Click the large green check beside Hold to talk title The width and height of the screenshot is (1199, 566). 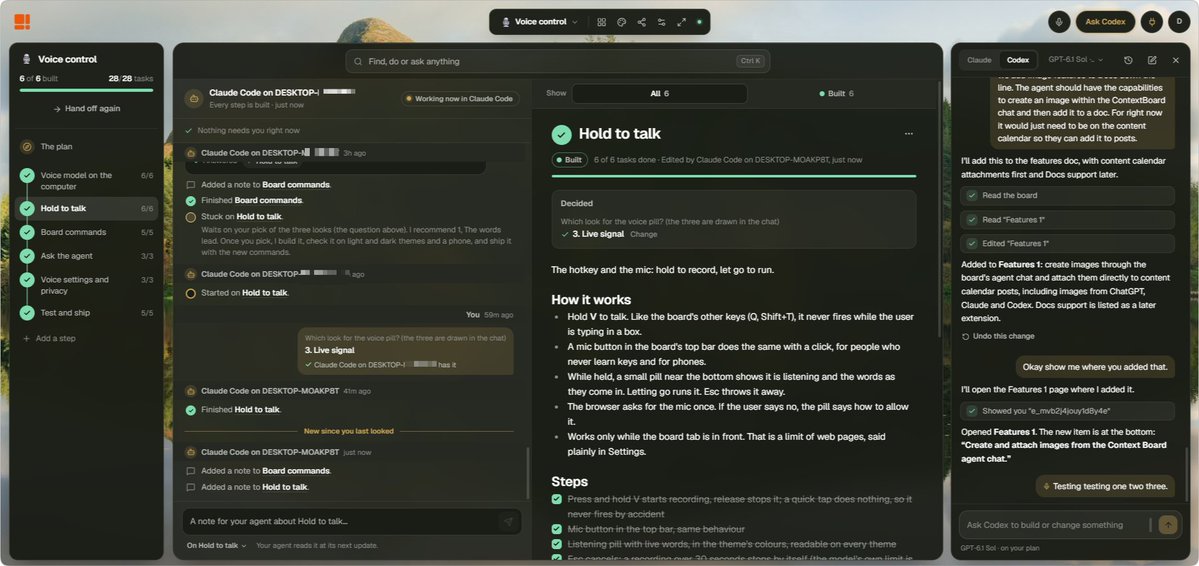(x=561, y=135)
